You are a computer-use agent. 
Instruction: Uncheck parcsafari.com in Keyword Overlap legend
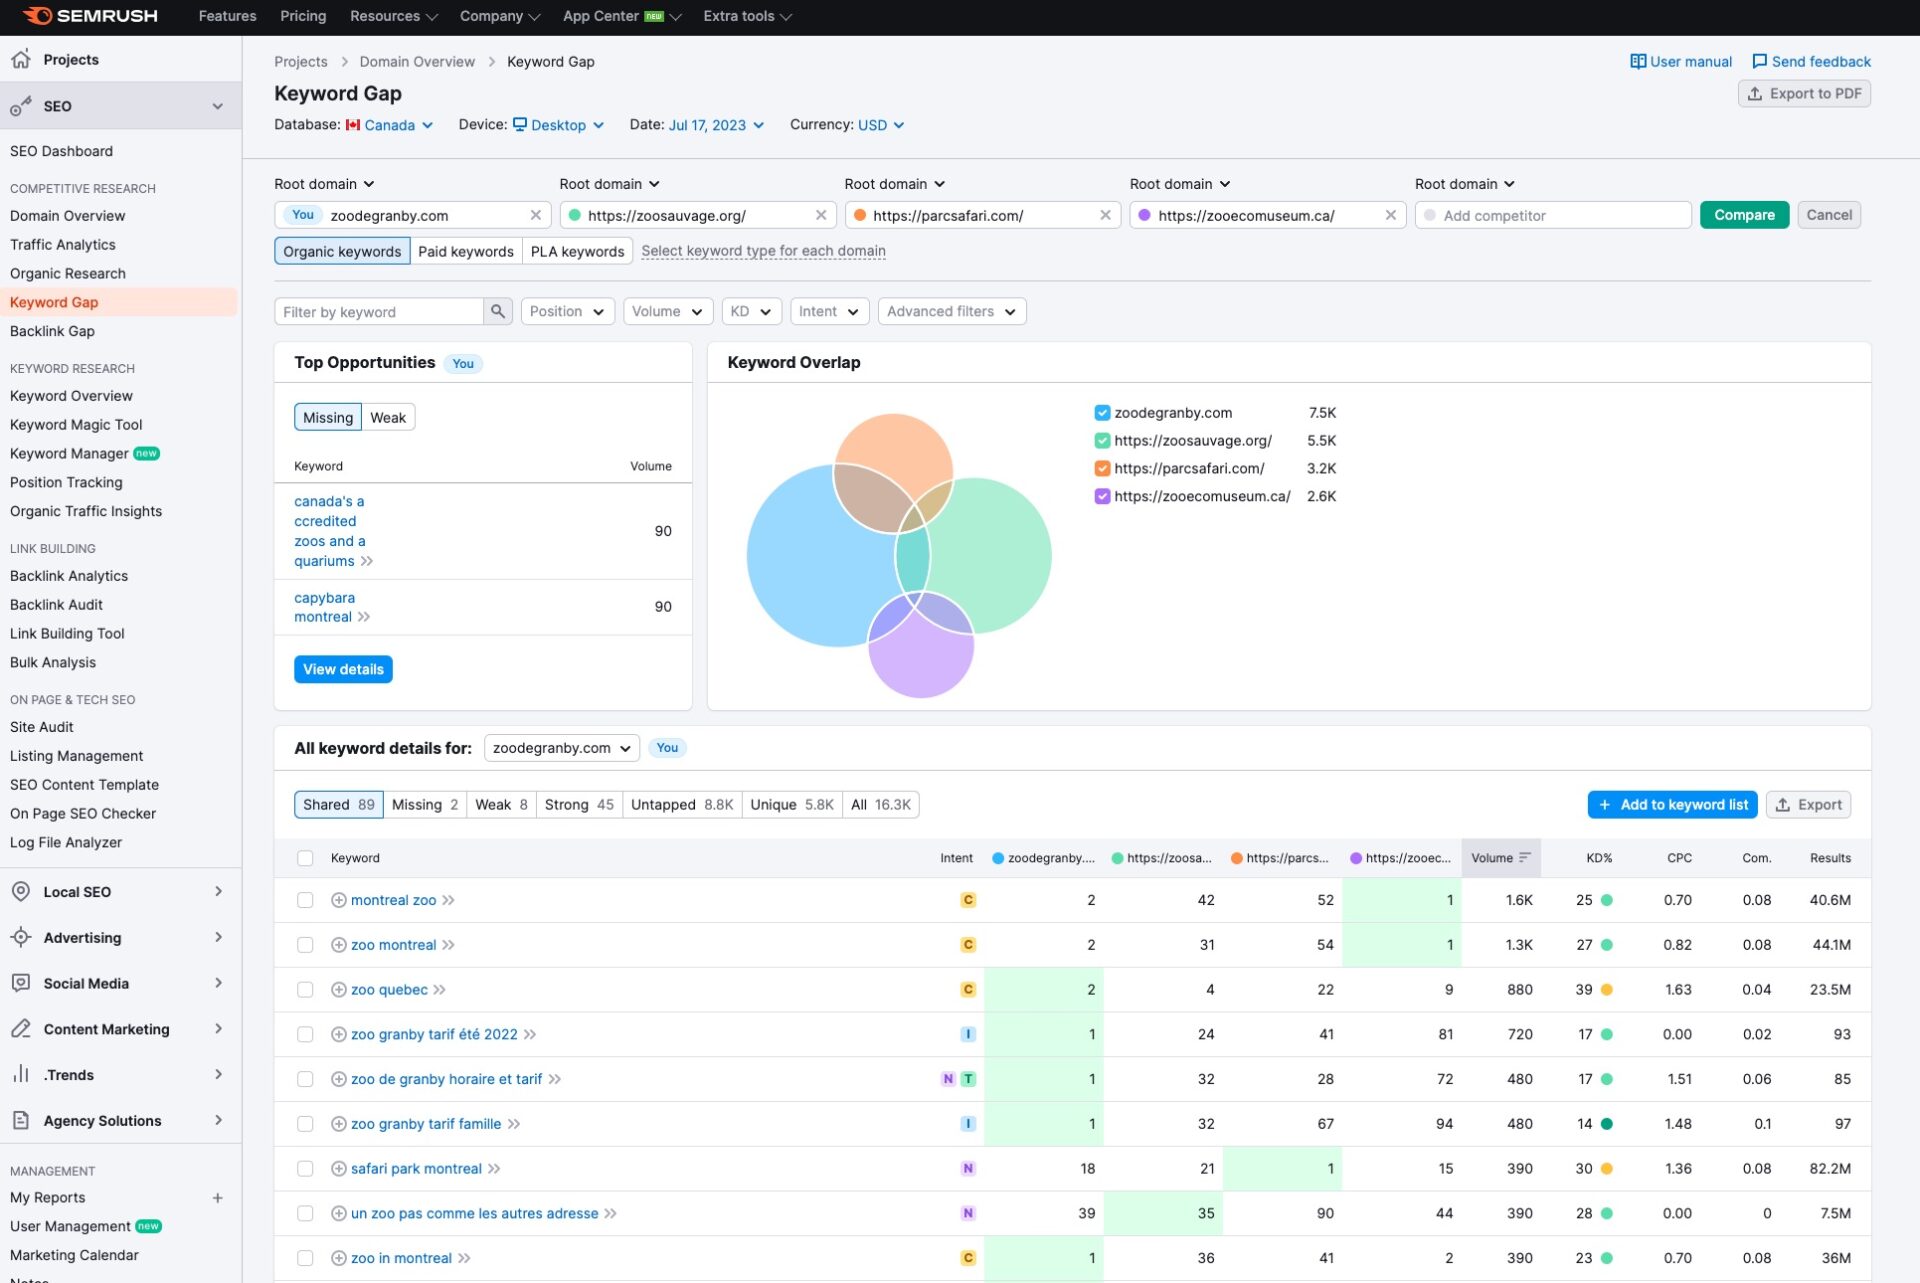(1102, 468)
